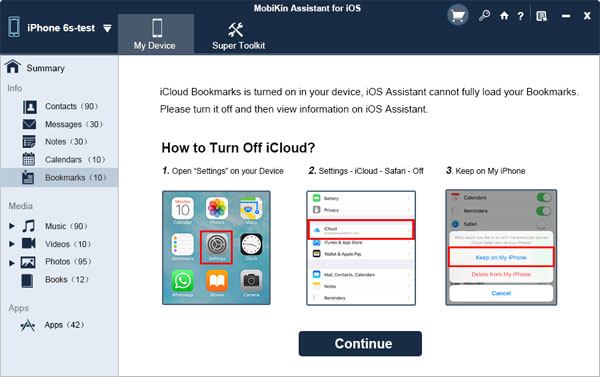
Task: Click the Music note icon
Action: click(28, 226)
